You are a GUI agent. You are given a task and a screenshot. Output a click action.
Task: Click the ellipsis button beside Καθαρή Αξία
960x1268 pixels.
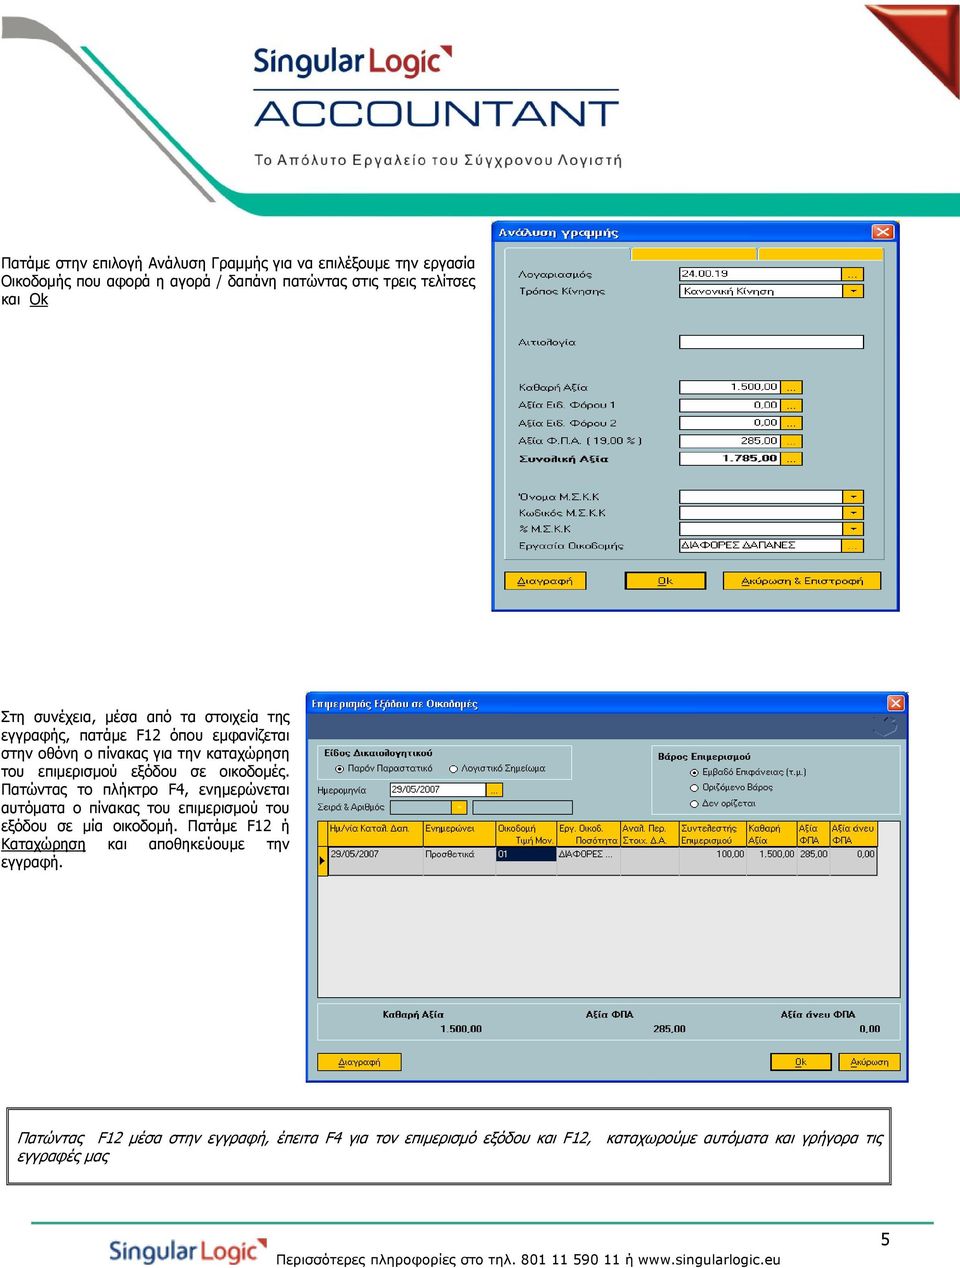point(792,387)
